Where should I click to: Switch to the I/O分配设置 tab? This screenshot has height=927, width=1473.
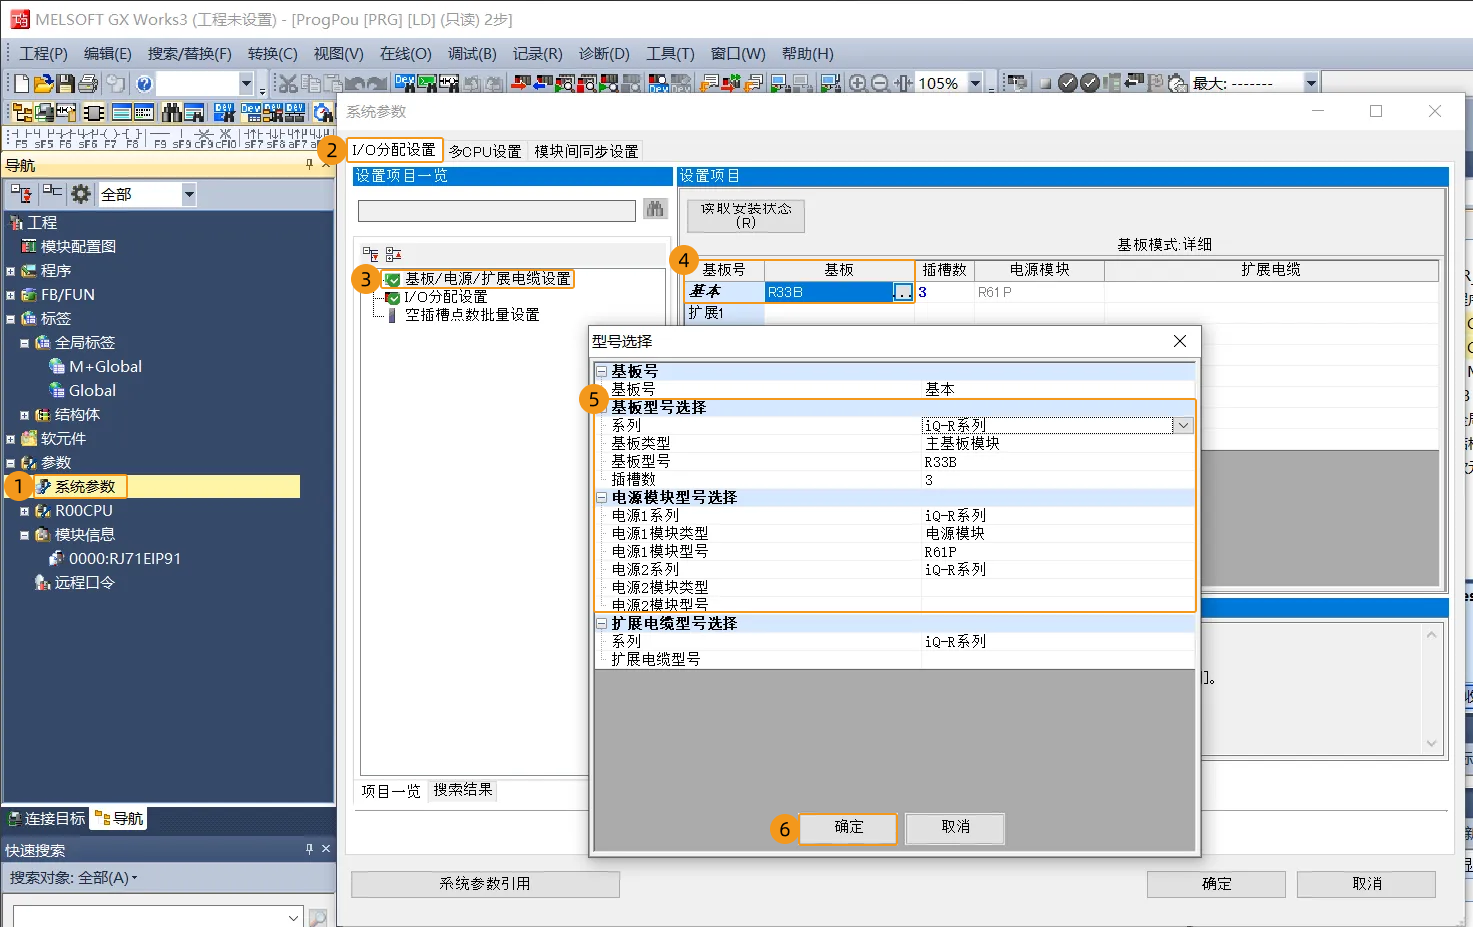click(395, 150)
